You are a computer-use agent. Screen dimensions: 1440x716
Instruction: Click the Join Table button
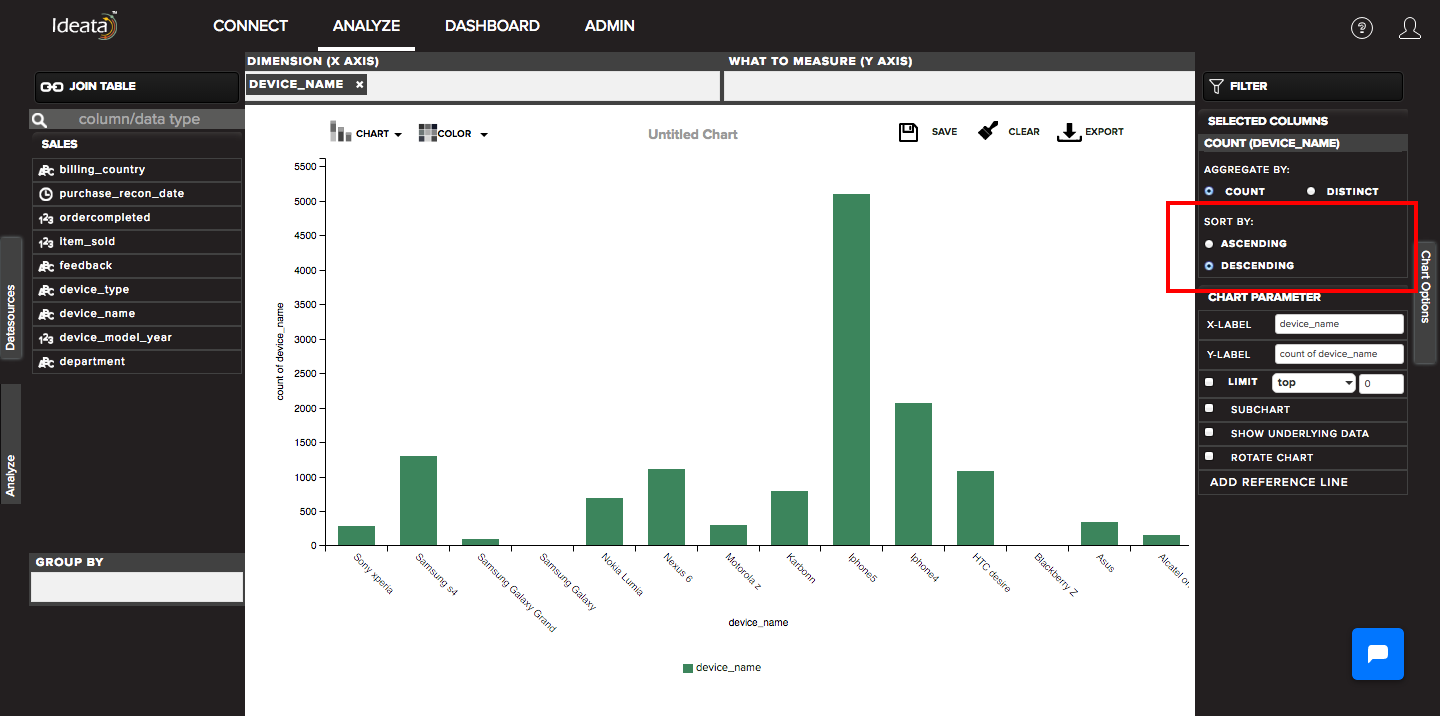(139, 87)
